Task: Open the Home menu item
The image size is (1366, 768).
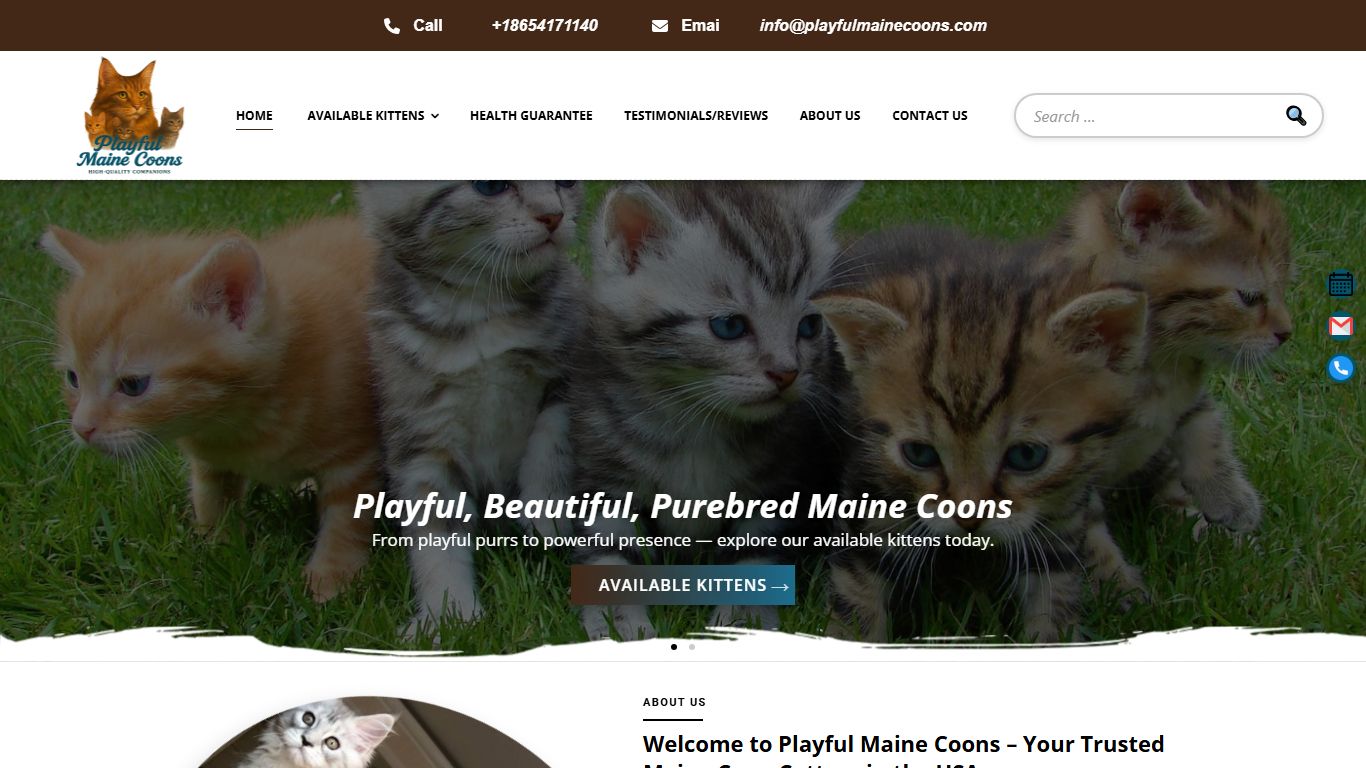Action: tap(254, 116)
